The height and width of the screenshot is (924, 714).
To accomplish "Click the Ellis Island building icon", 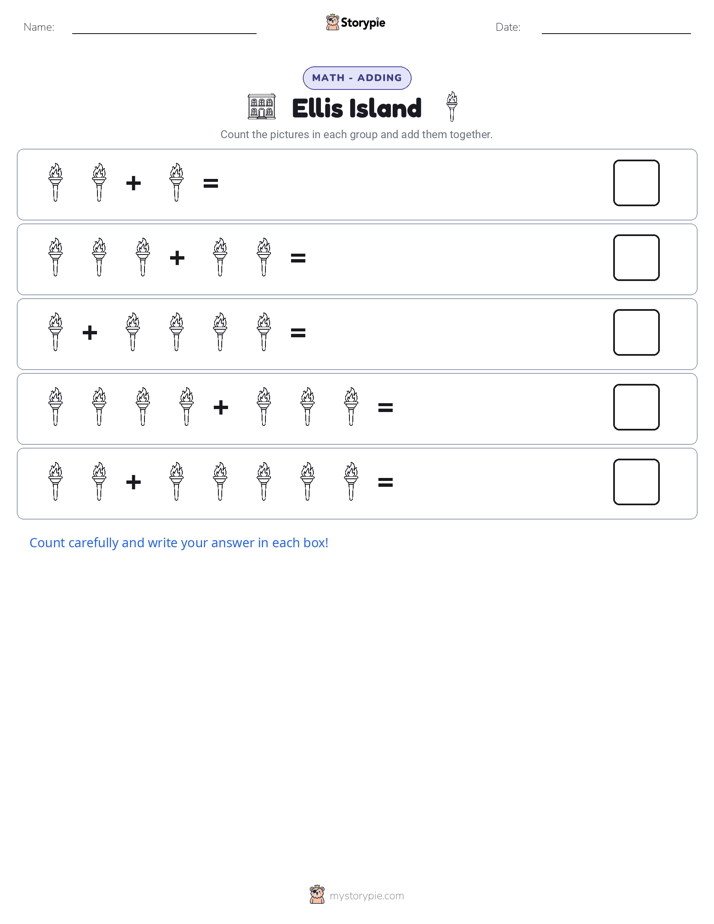I will 262,107.
